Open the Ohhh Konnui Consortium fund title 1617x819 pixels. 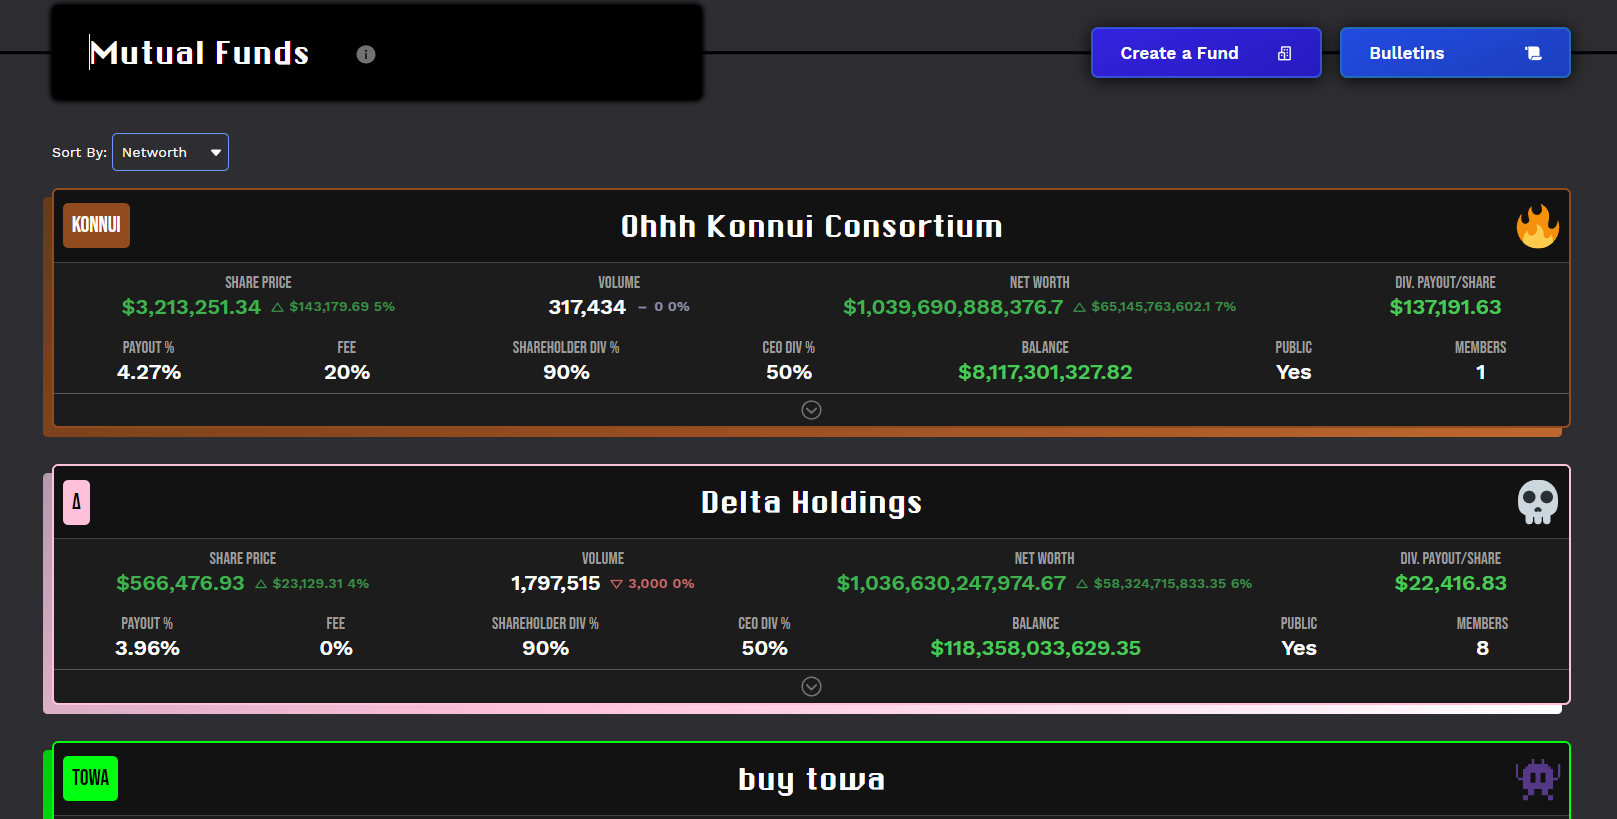(811, 226)
